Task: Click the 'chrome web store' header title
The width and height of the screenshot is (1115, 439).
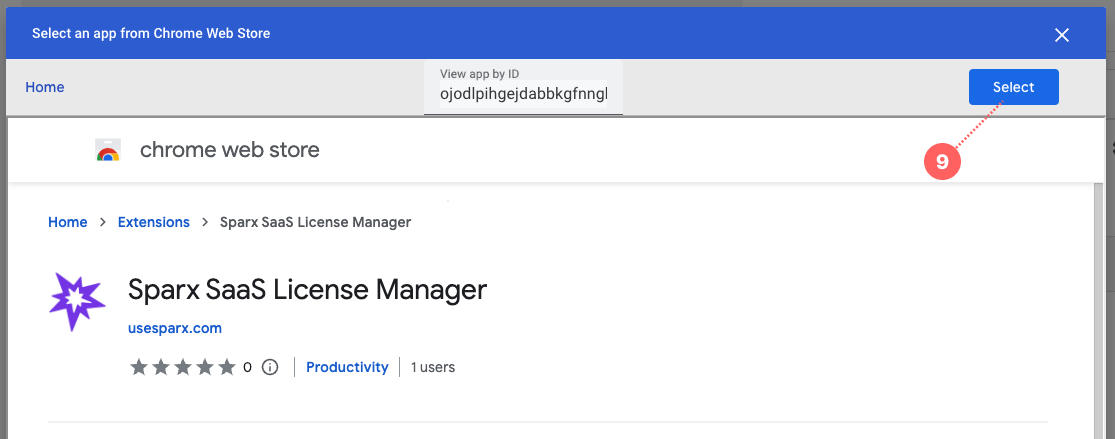Action: [230, 150]
